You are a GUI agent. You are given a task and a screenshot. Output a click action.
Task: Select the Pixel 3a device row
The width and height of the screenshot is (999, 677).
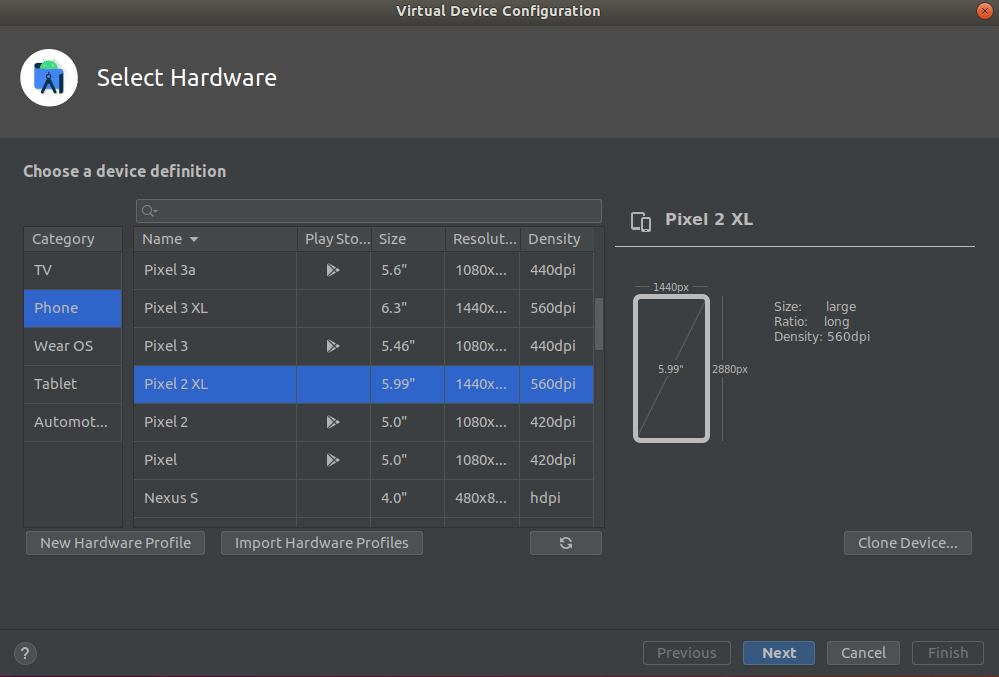point(364,270)
